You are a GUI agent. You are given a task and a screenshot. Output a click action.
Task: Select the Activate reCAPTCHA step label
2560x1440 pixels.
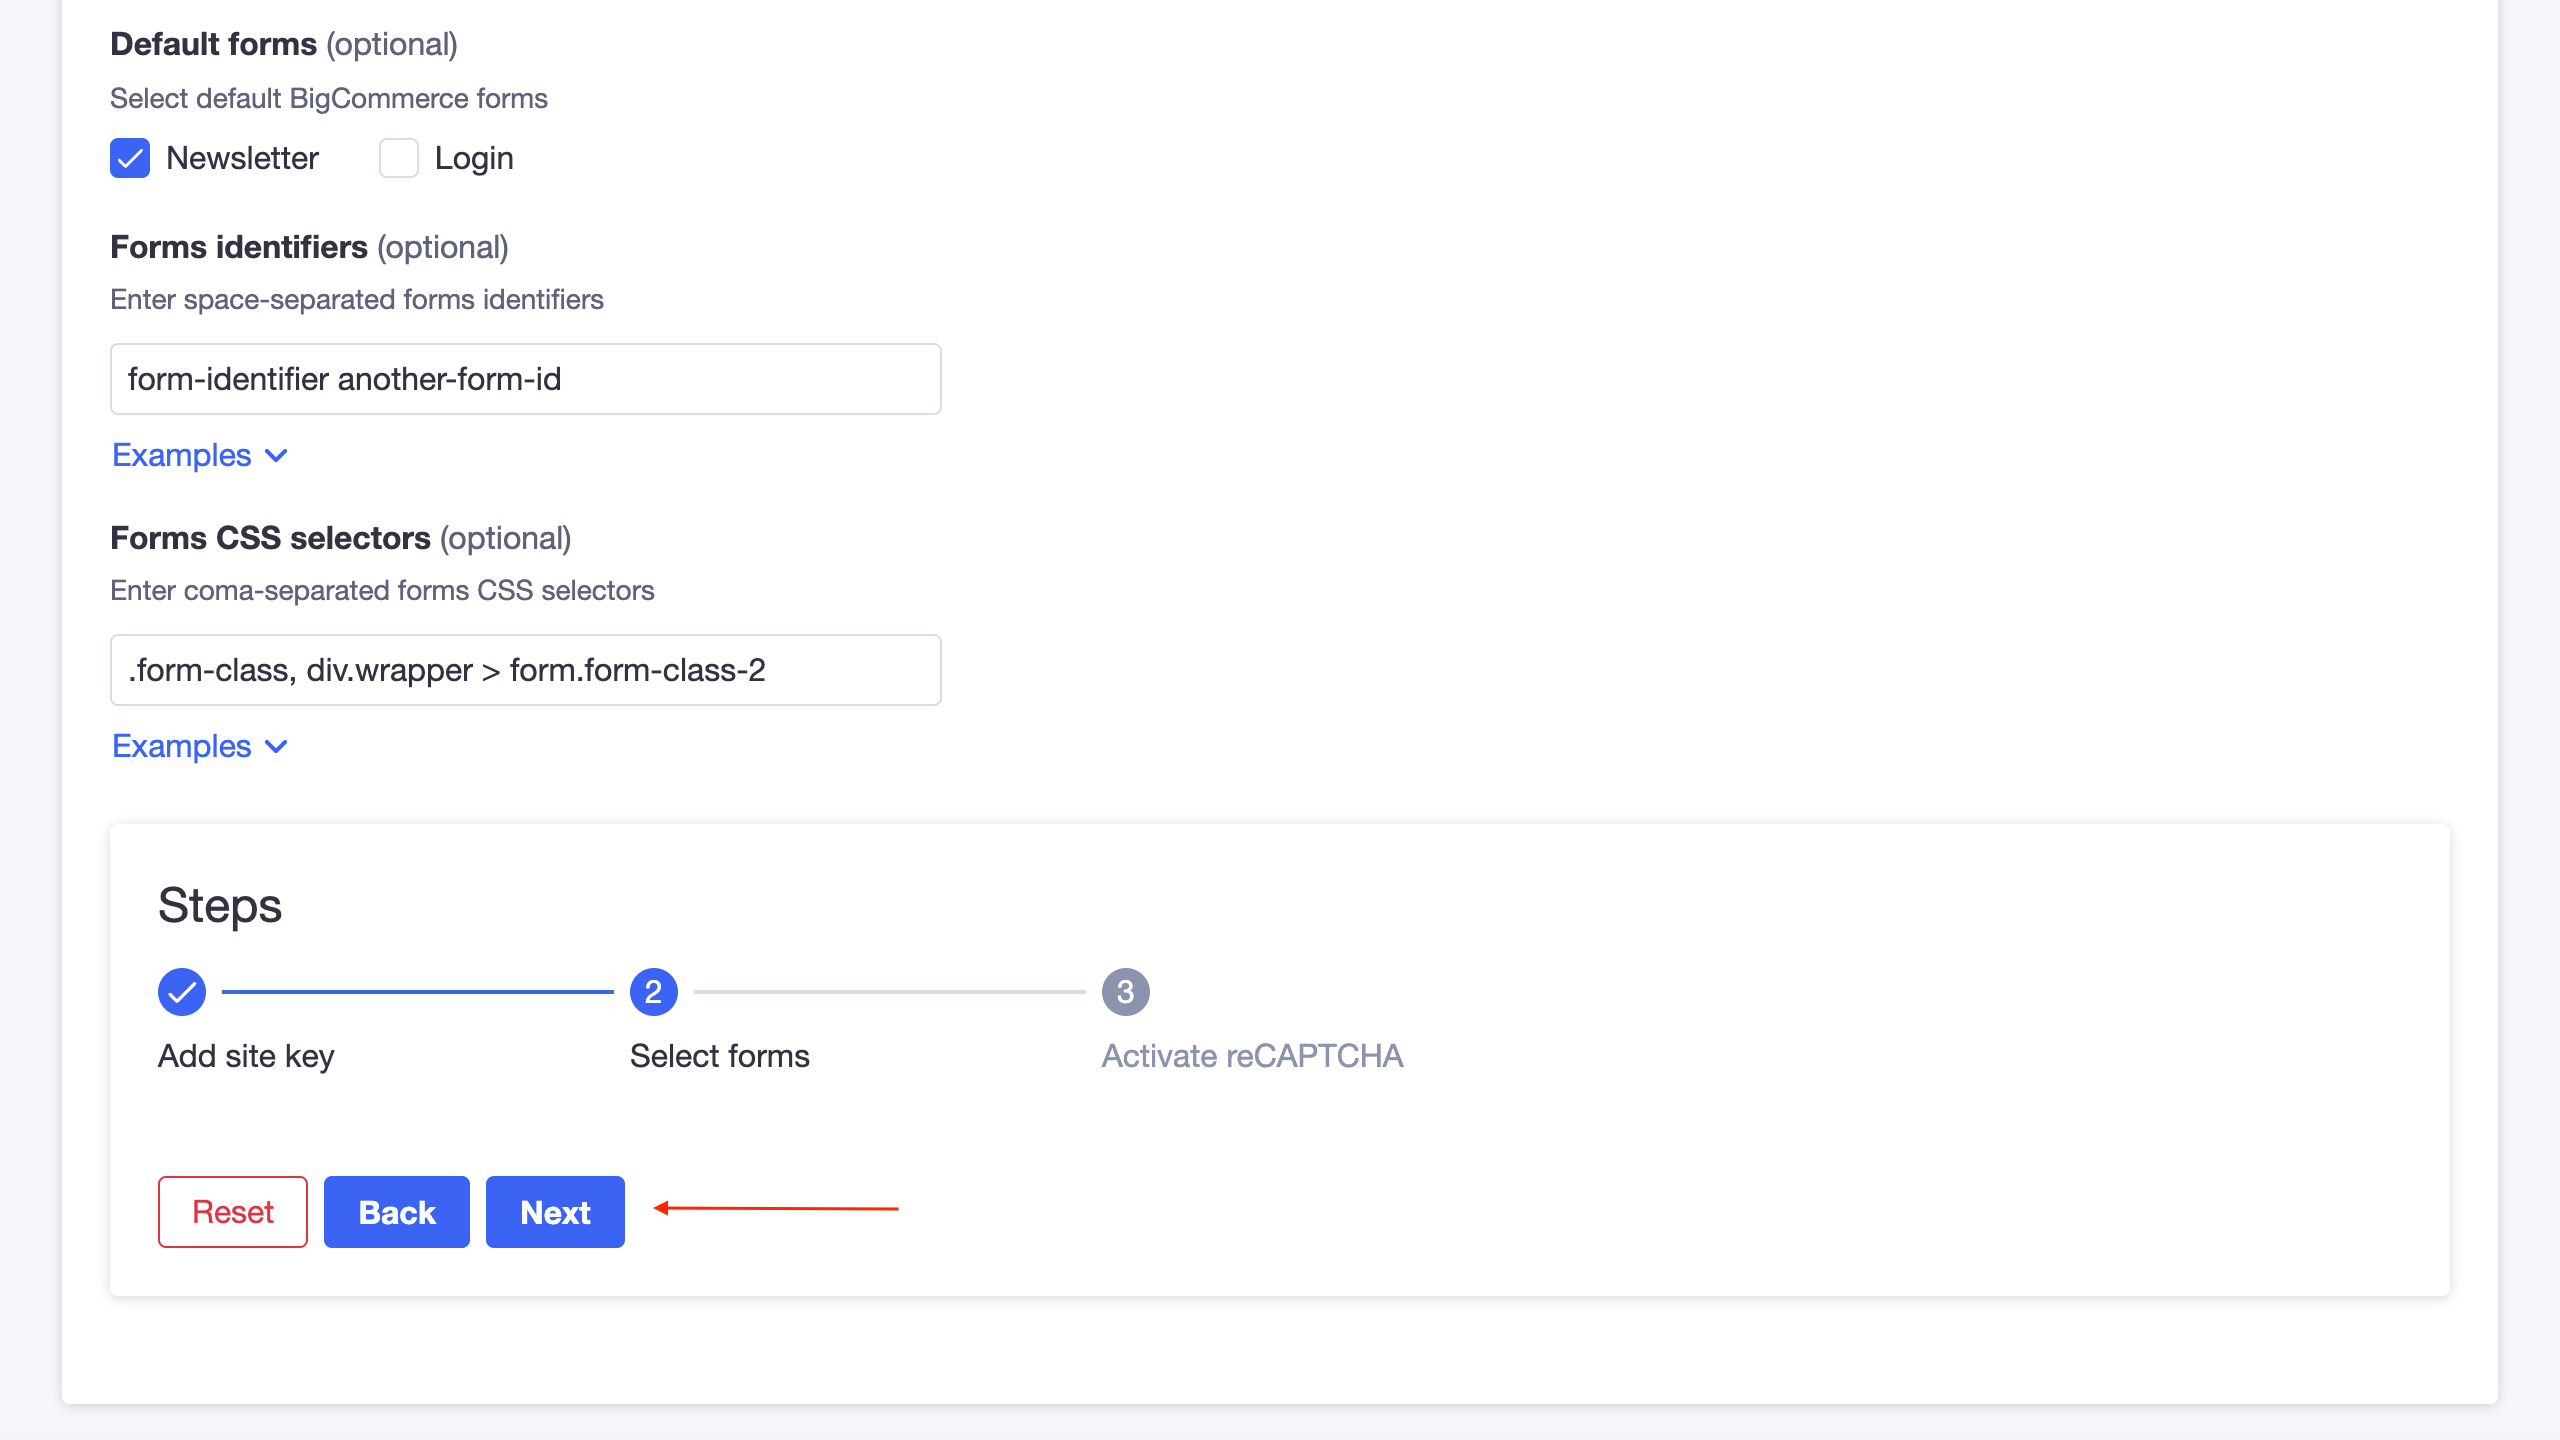pos(1252,1056)
